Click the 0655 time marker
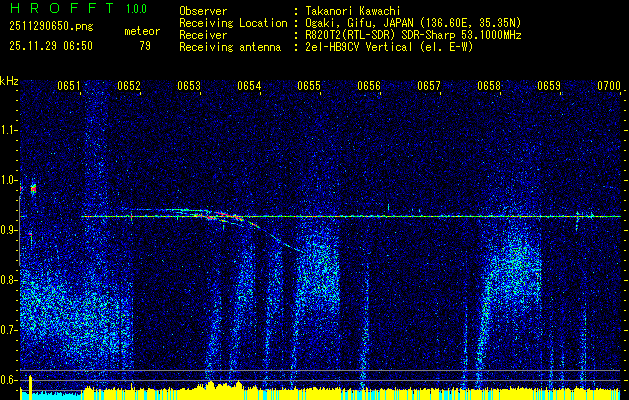This screenshot has width=629, height=400. [x=309, y=87]
